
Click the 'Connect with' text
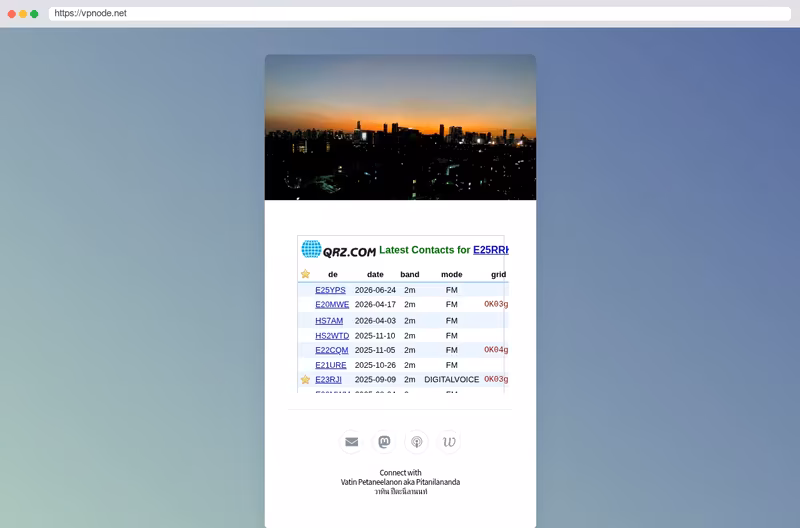[x=401, y=473]
